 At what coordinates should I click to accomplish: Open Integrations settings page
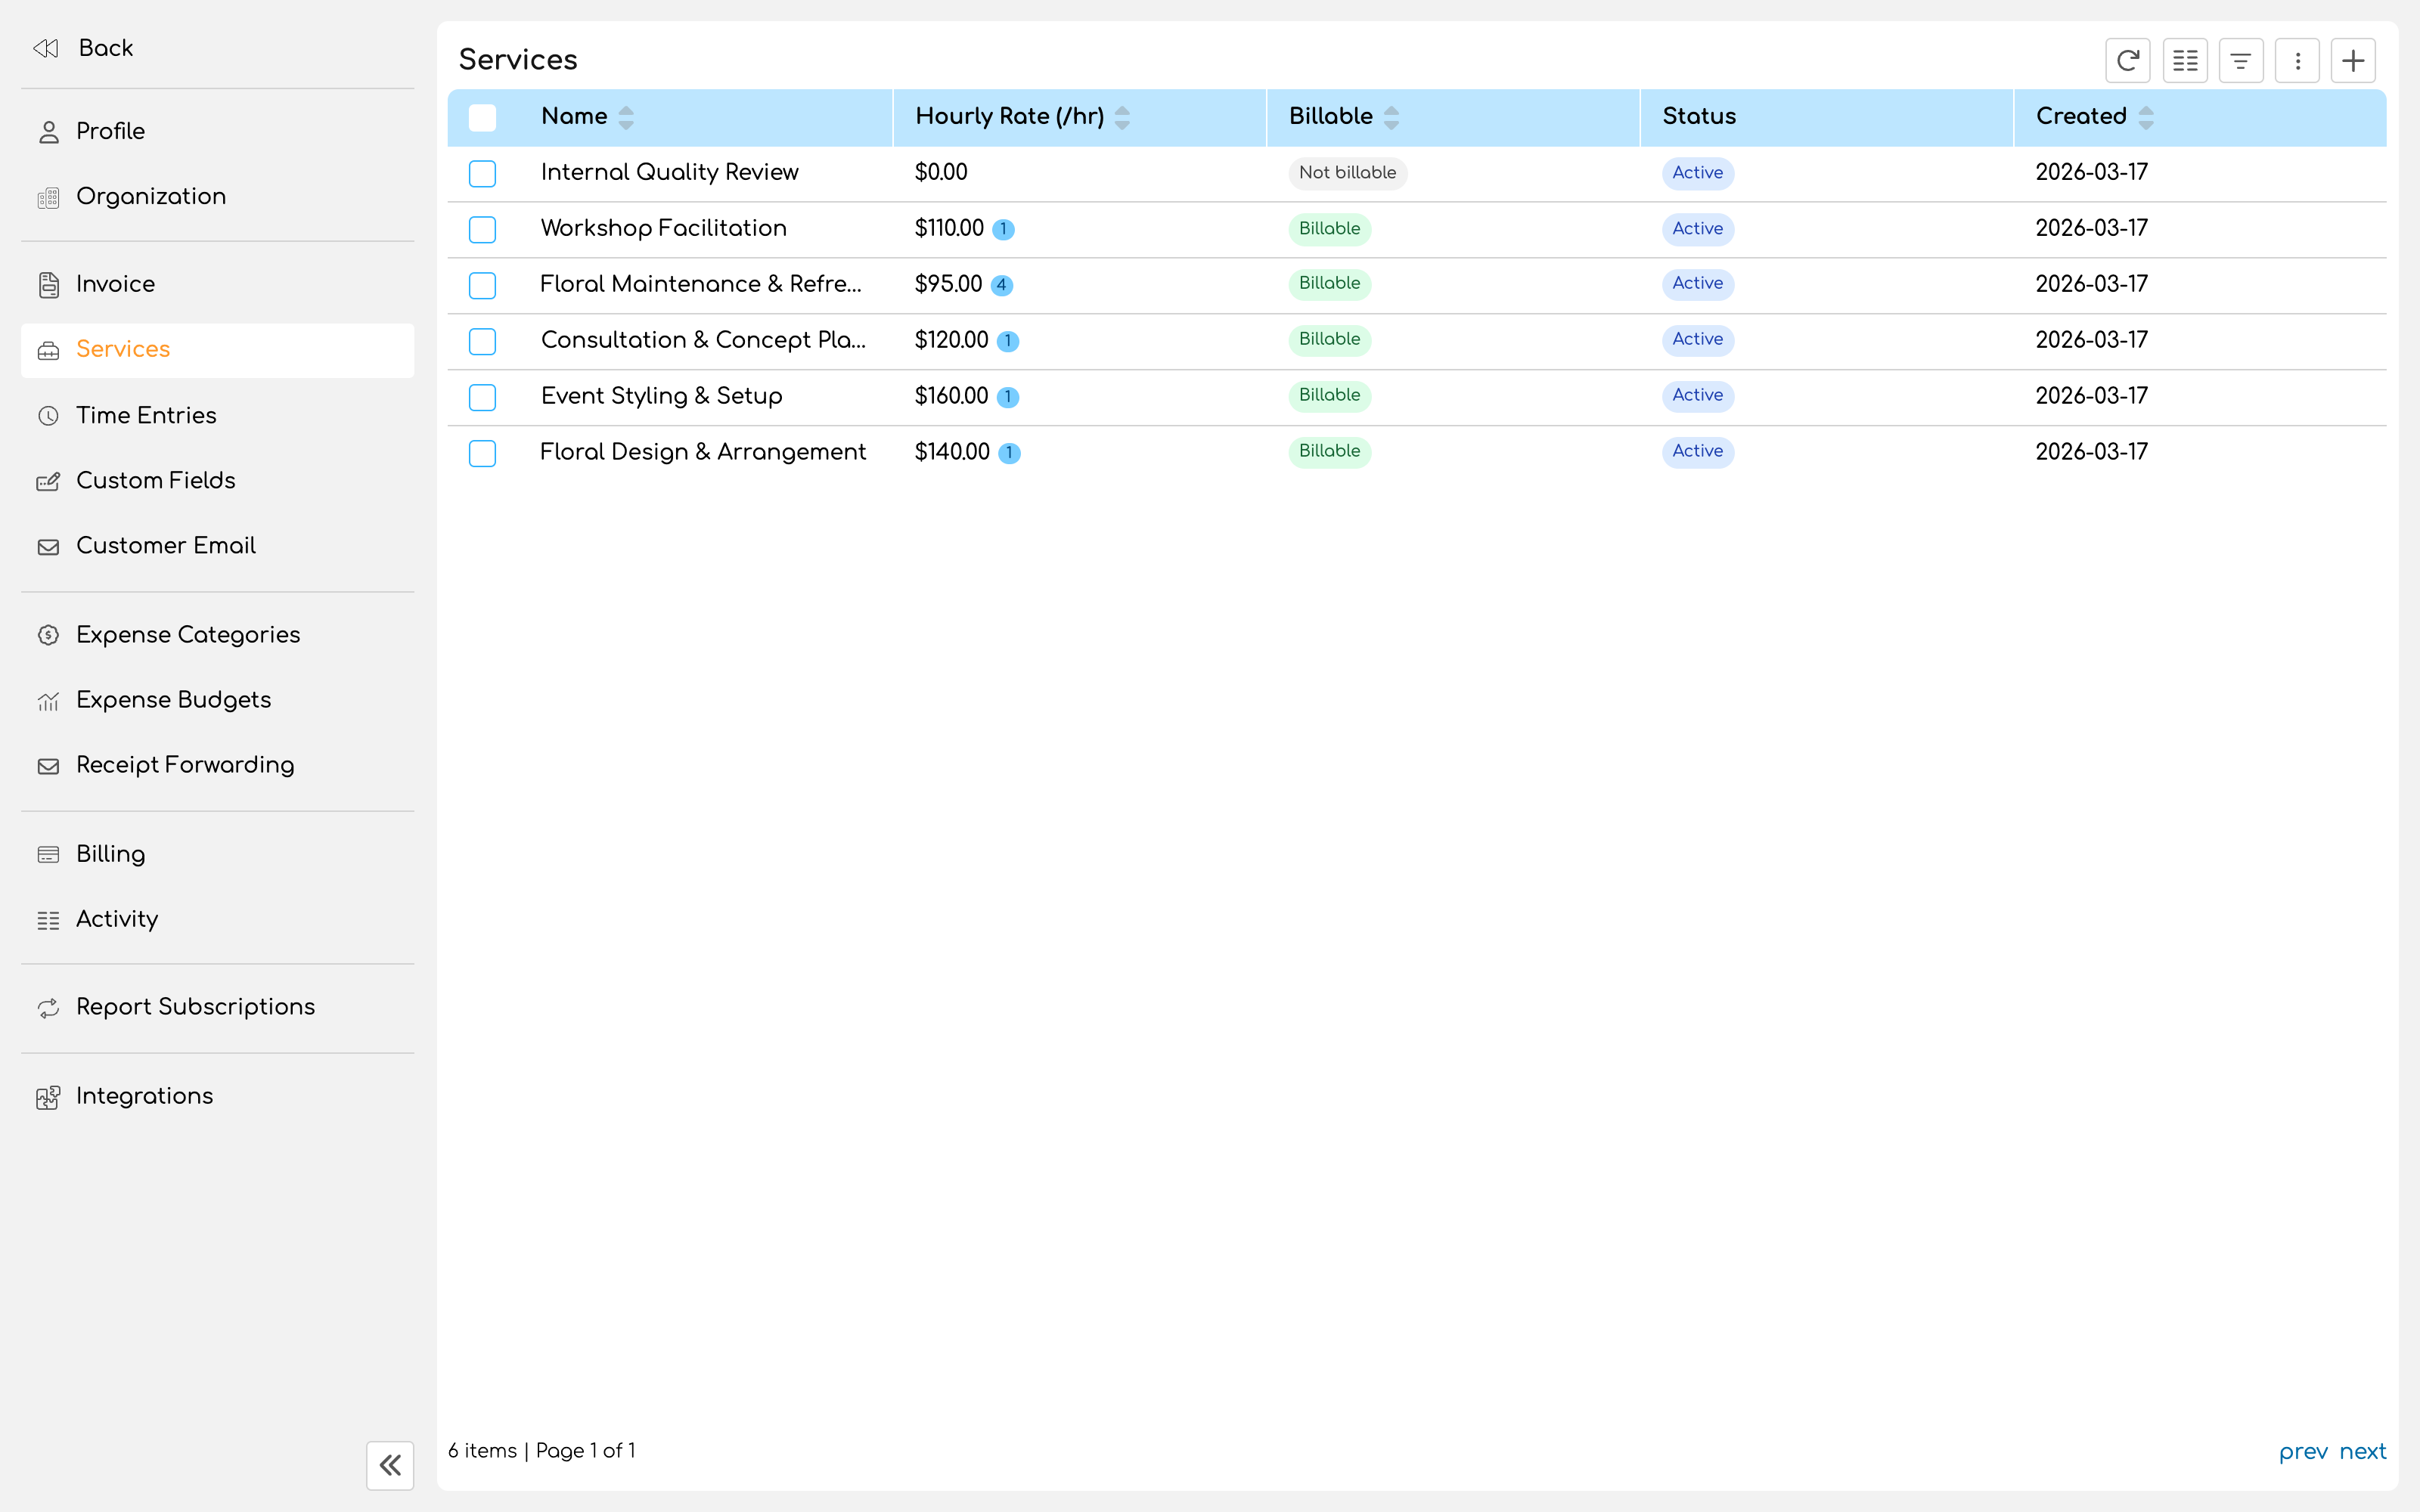pos(217,1096)
